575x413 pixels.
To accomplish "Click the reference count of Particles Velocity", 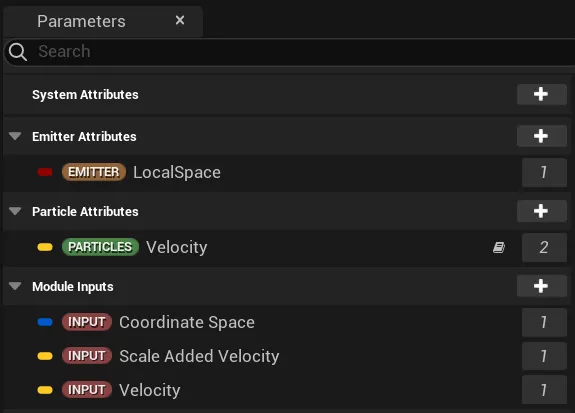I will (544, 247).
